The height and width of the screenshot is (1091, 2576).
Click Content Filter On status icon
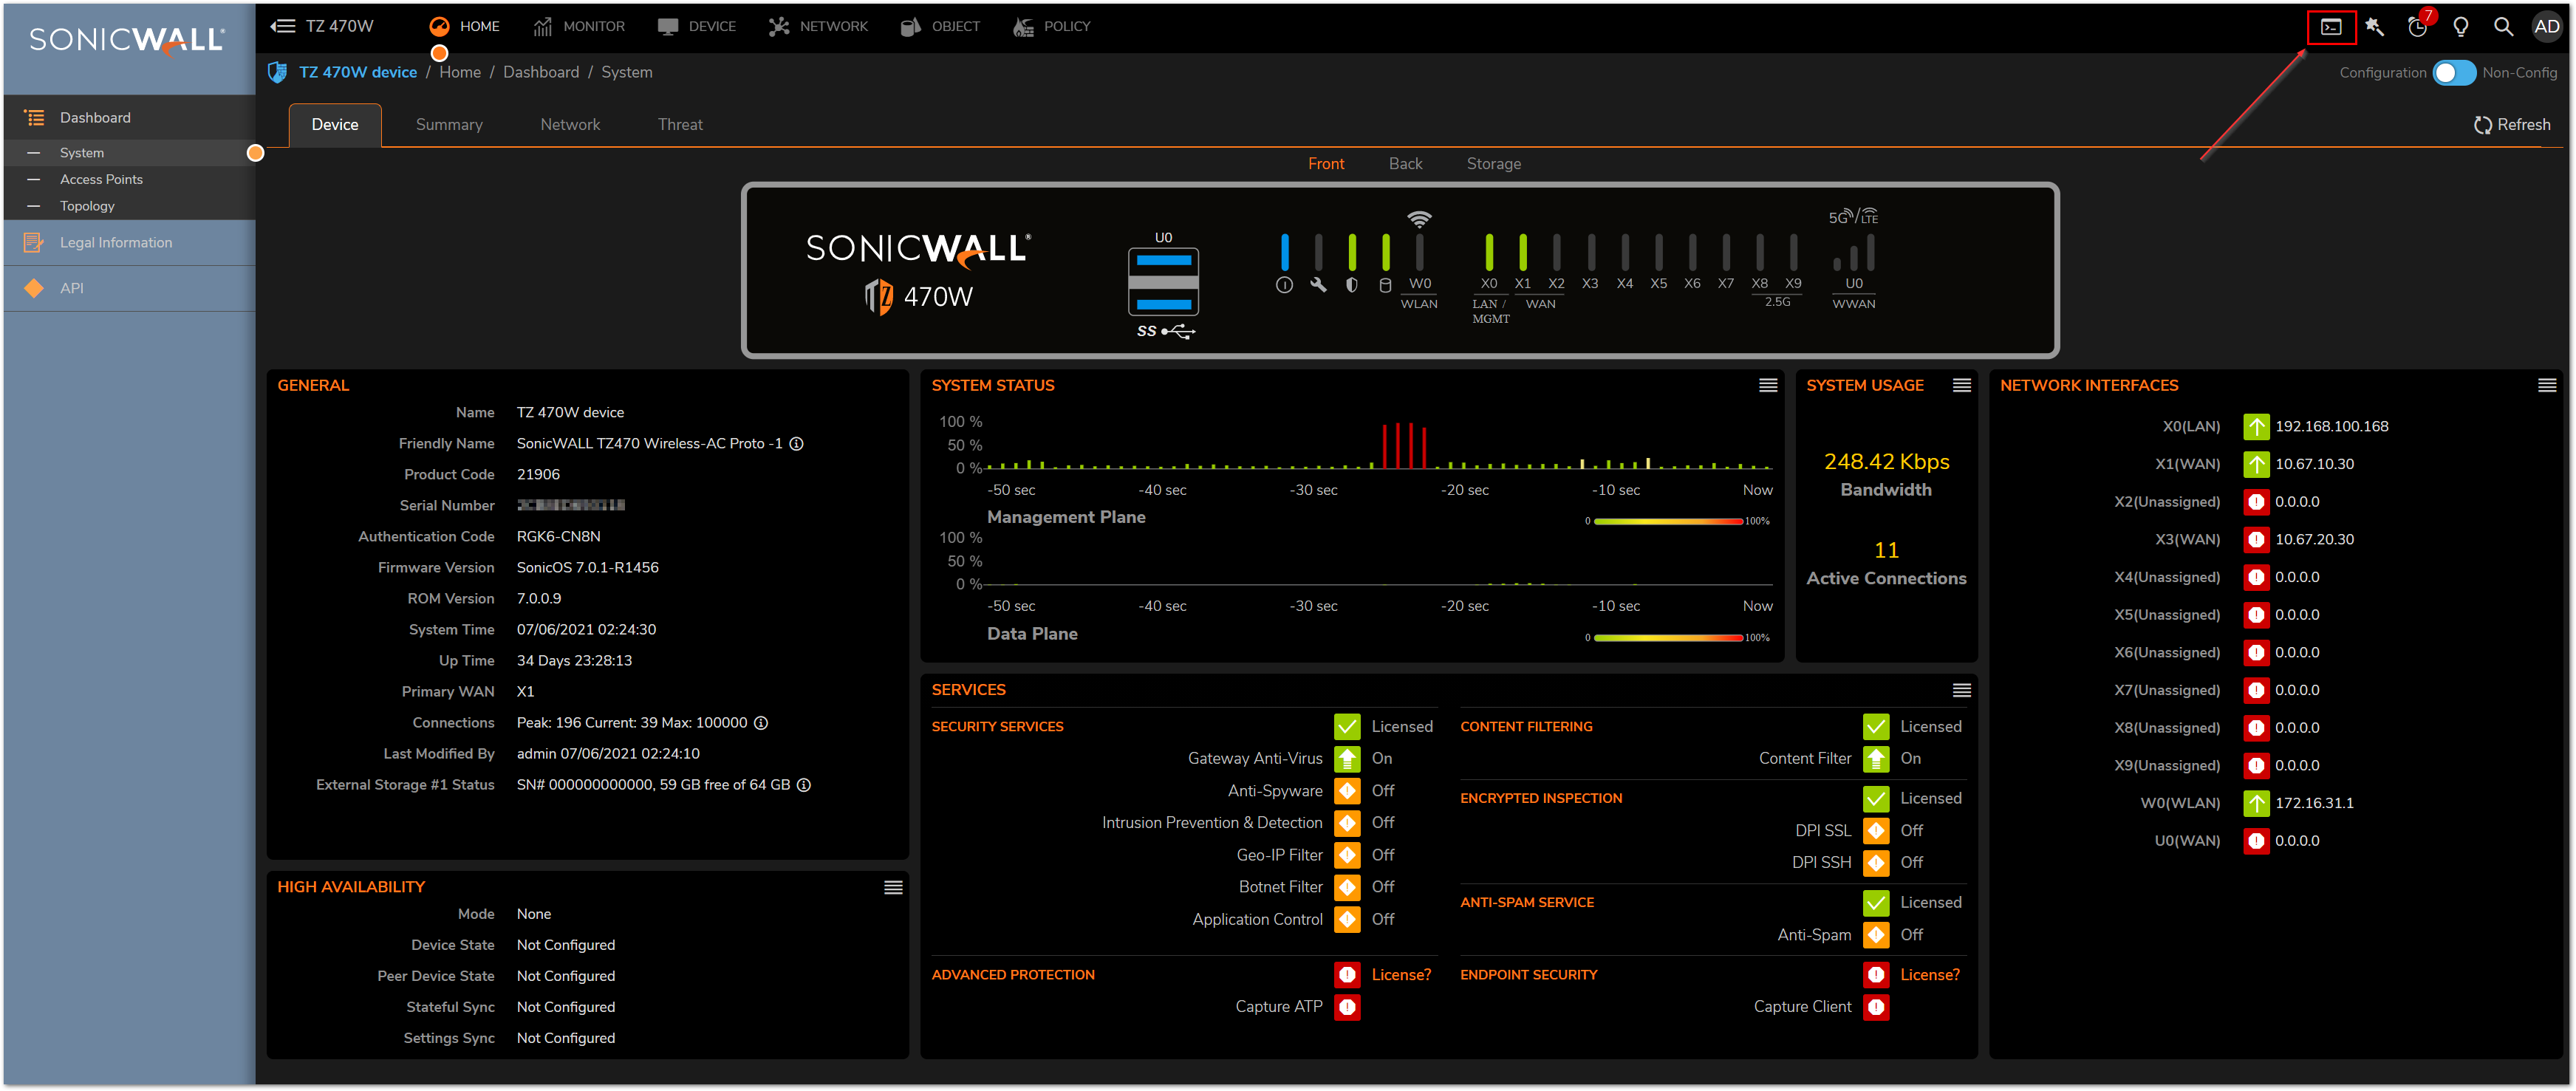click(1876, 759)
